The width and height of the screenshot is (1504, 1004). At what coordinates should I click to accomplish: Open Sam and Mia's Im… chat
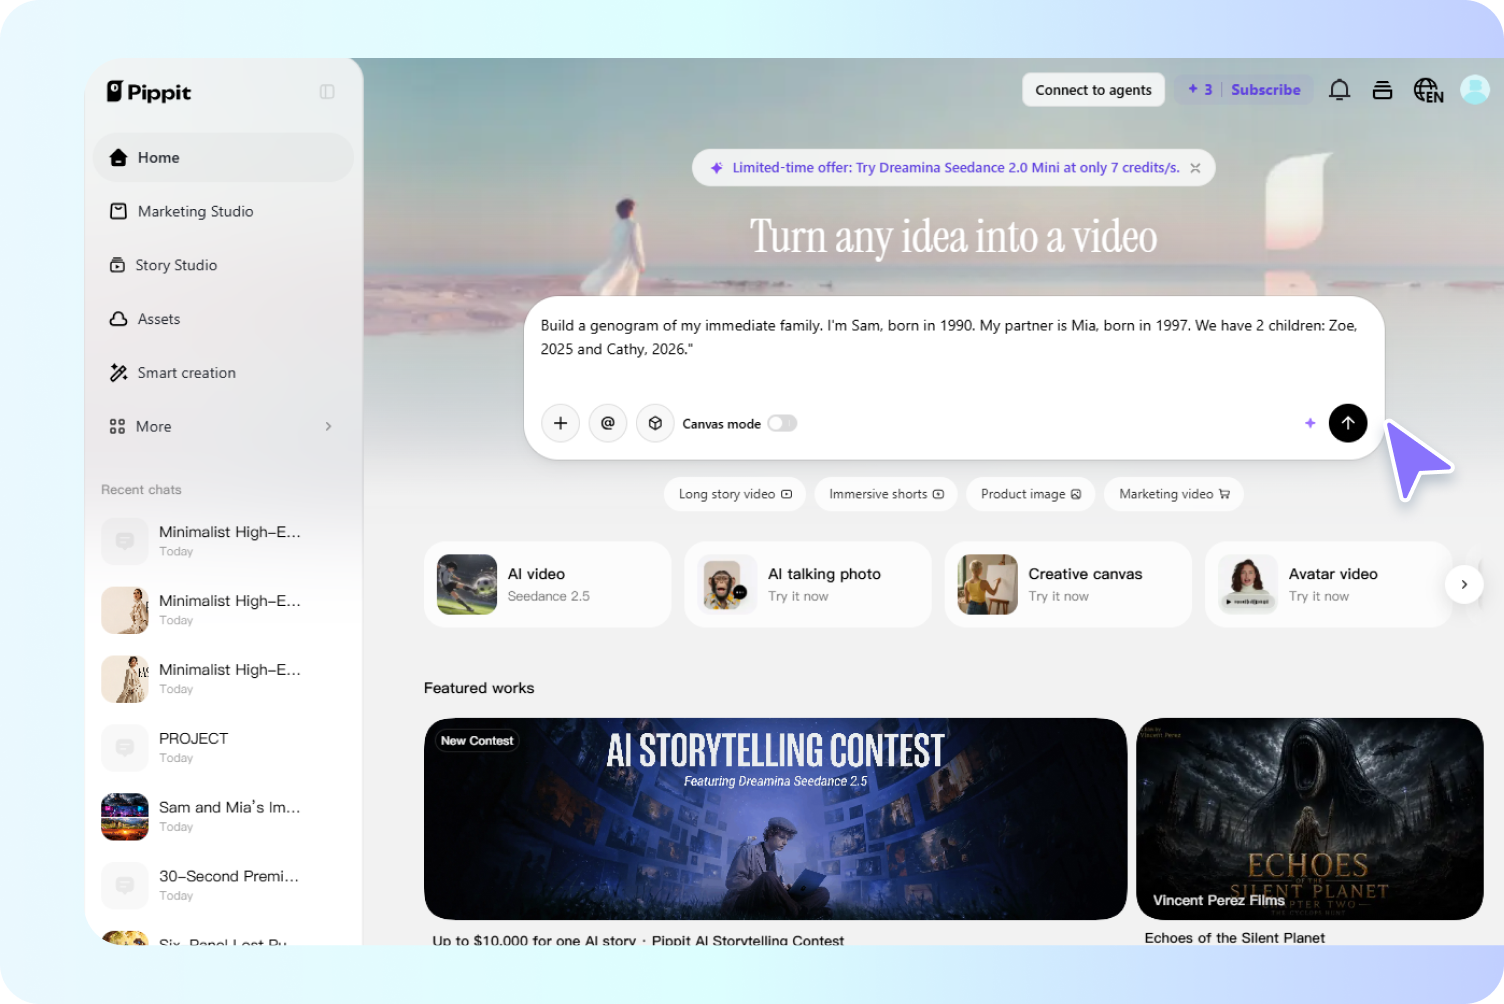coord(223,817)
